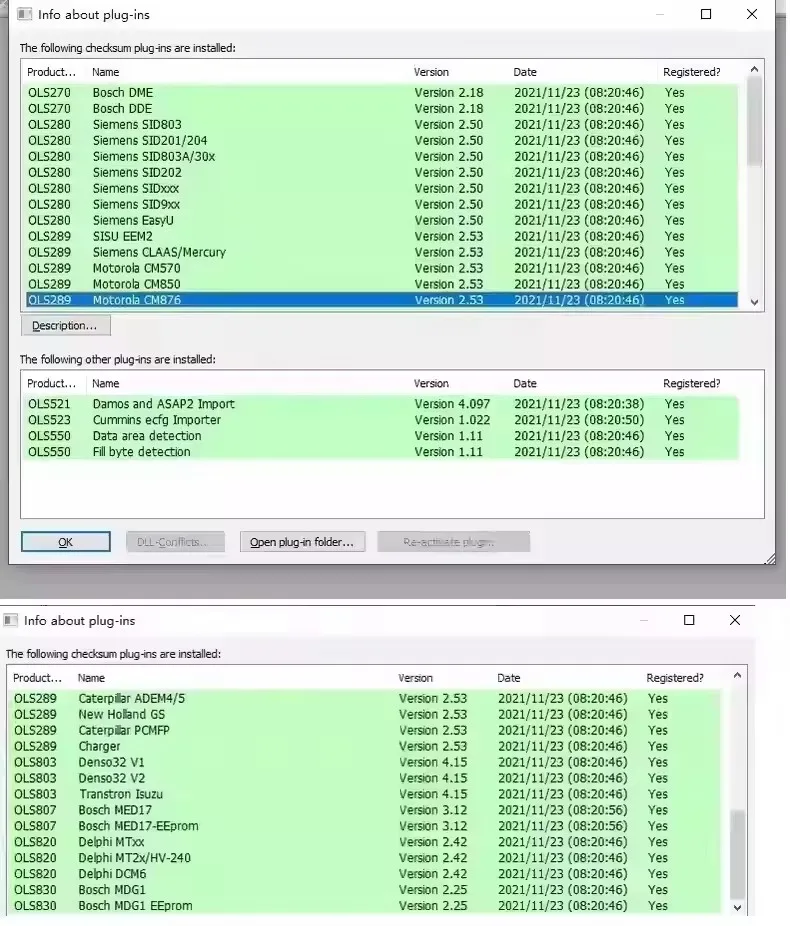Select the Bosch MDG1 EEprom row
This screenshot has width=790, height=926.
coord(366,906)
